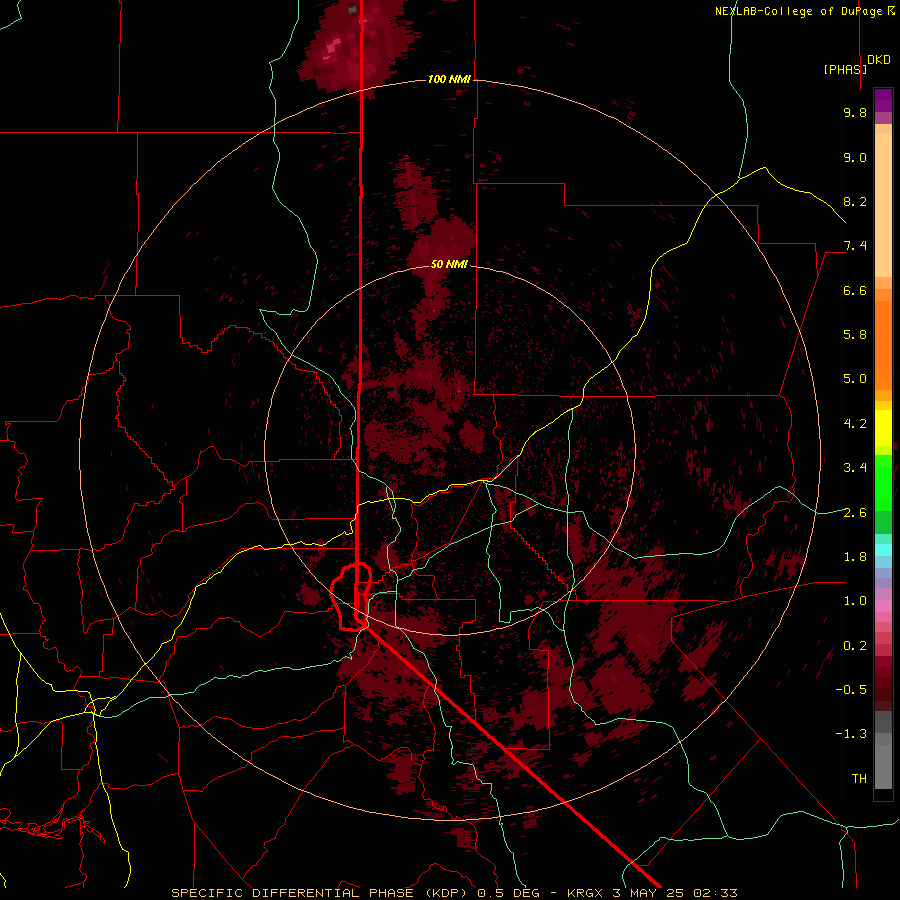
Task: Click the [PHAS] label above color scale
Action: 845,69
